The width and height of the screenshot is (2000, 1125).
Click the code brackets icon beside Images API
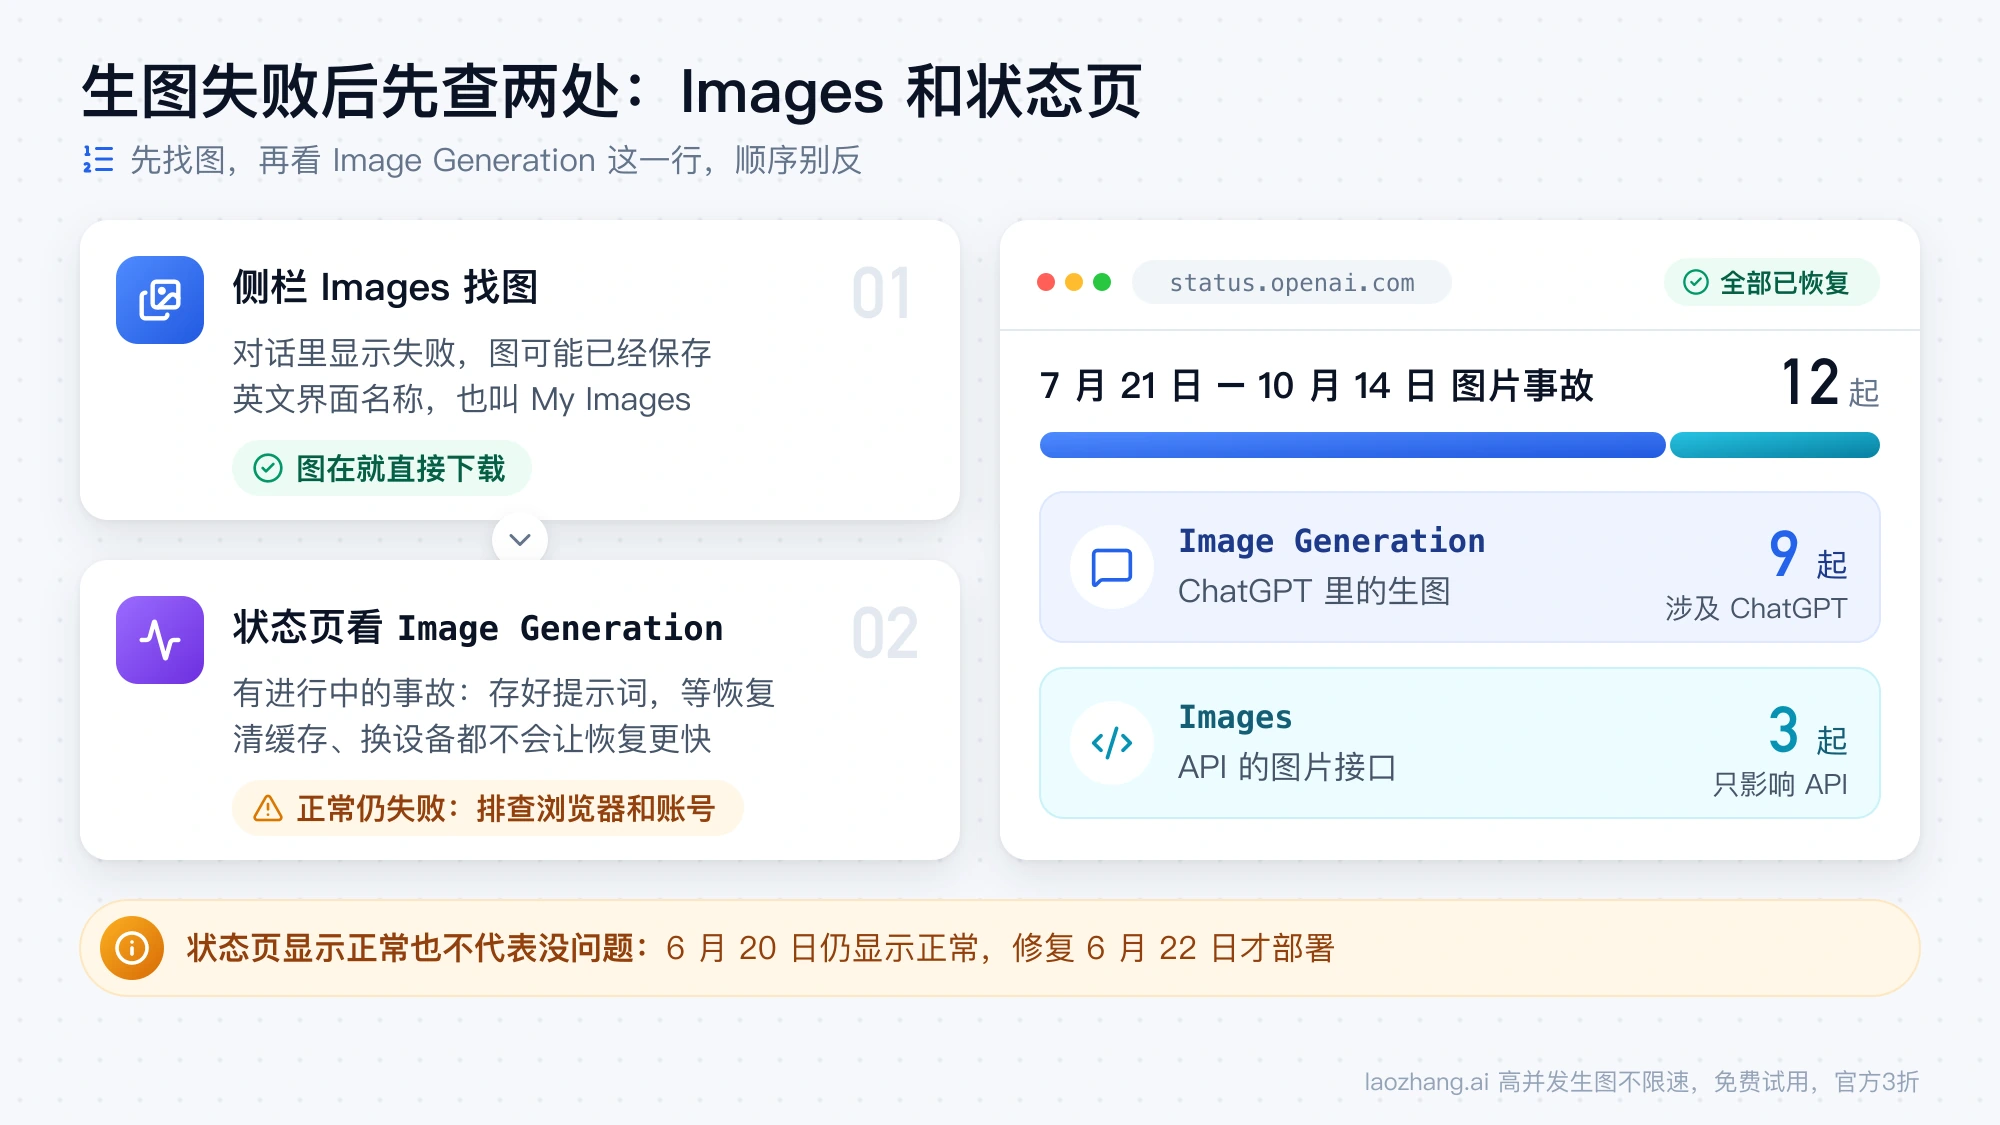[1112, 743]
